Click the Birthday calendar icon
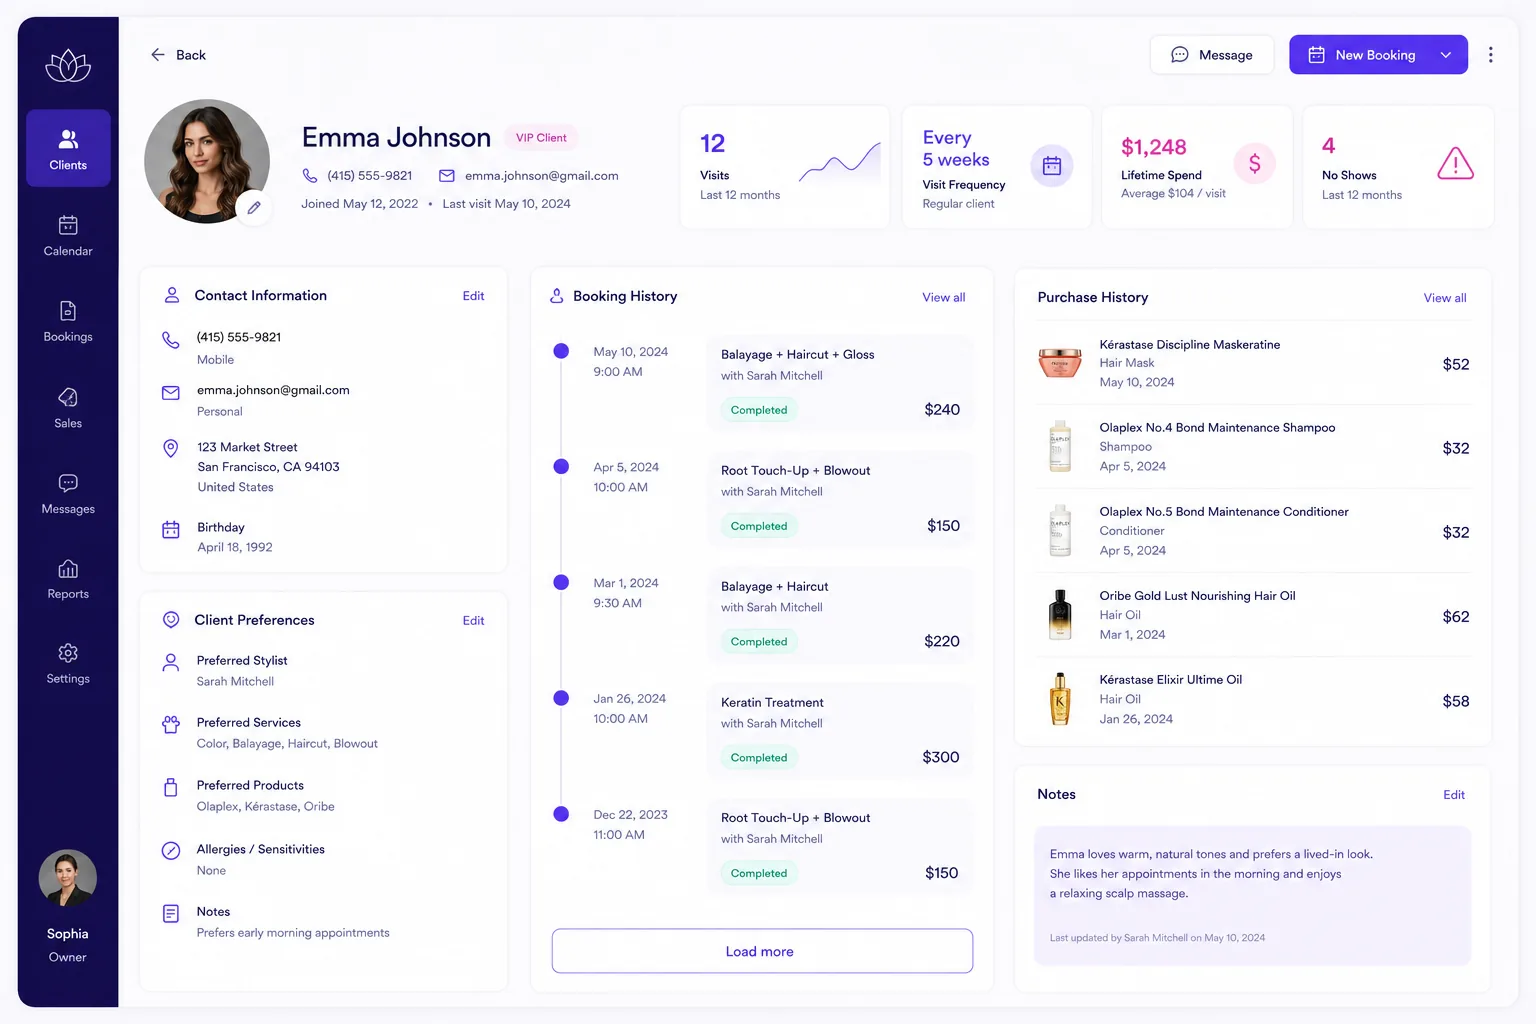Image resolution: width=1536 pixels, height=1024 pixels. click(x=171, y=529)
